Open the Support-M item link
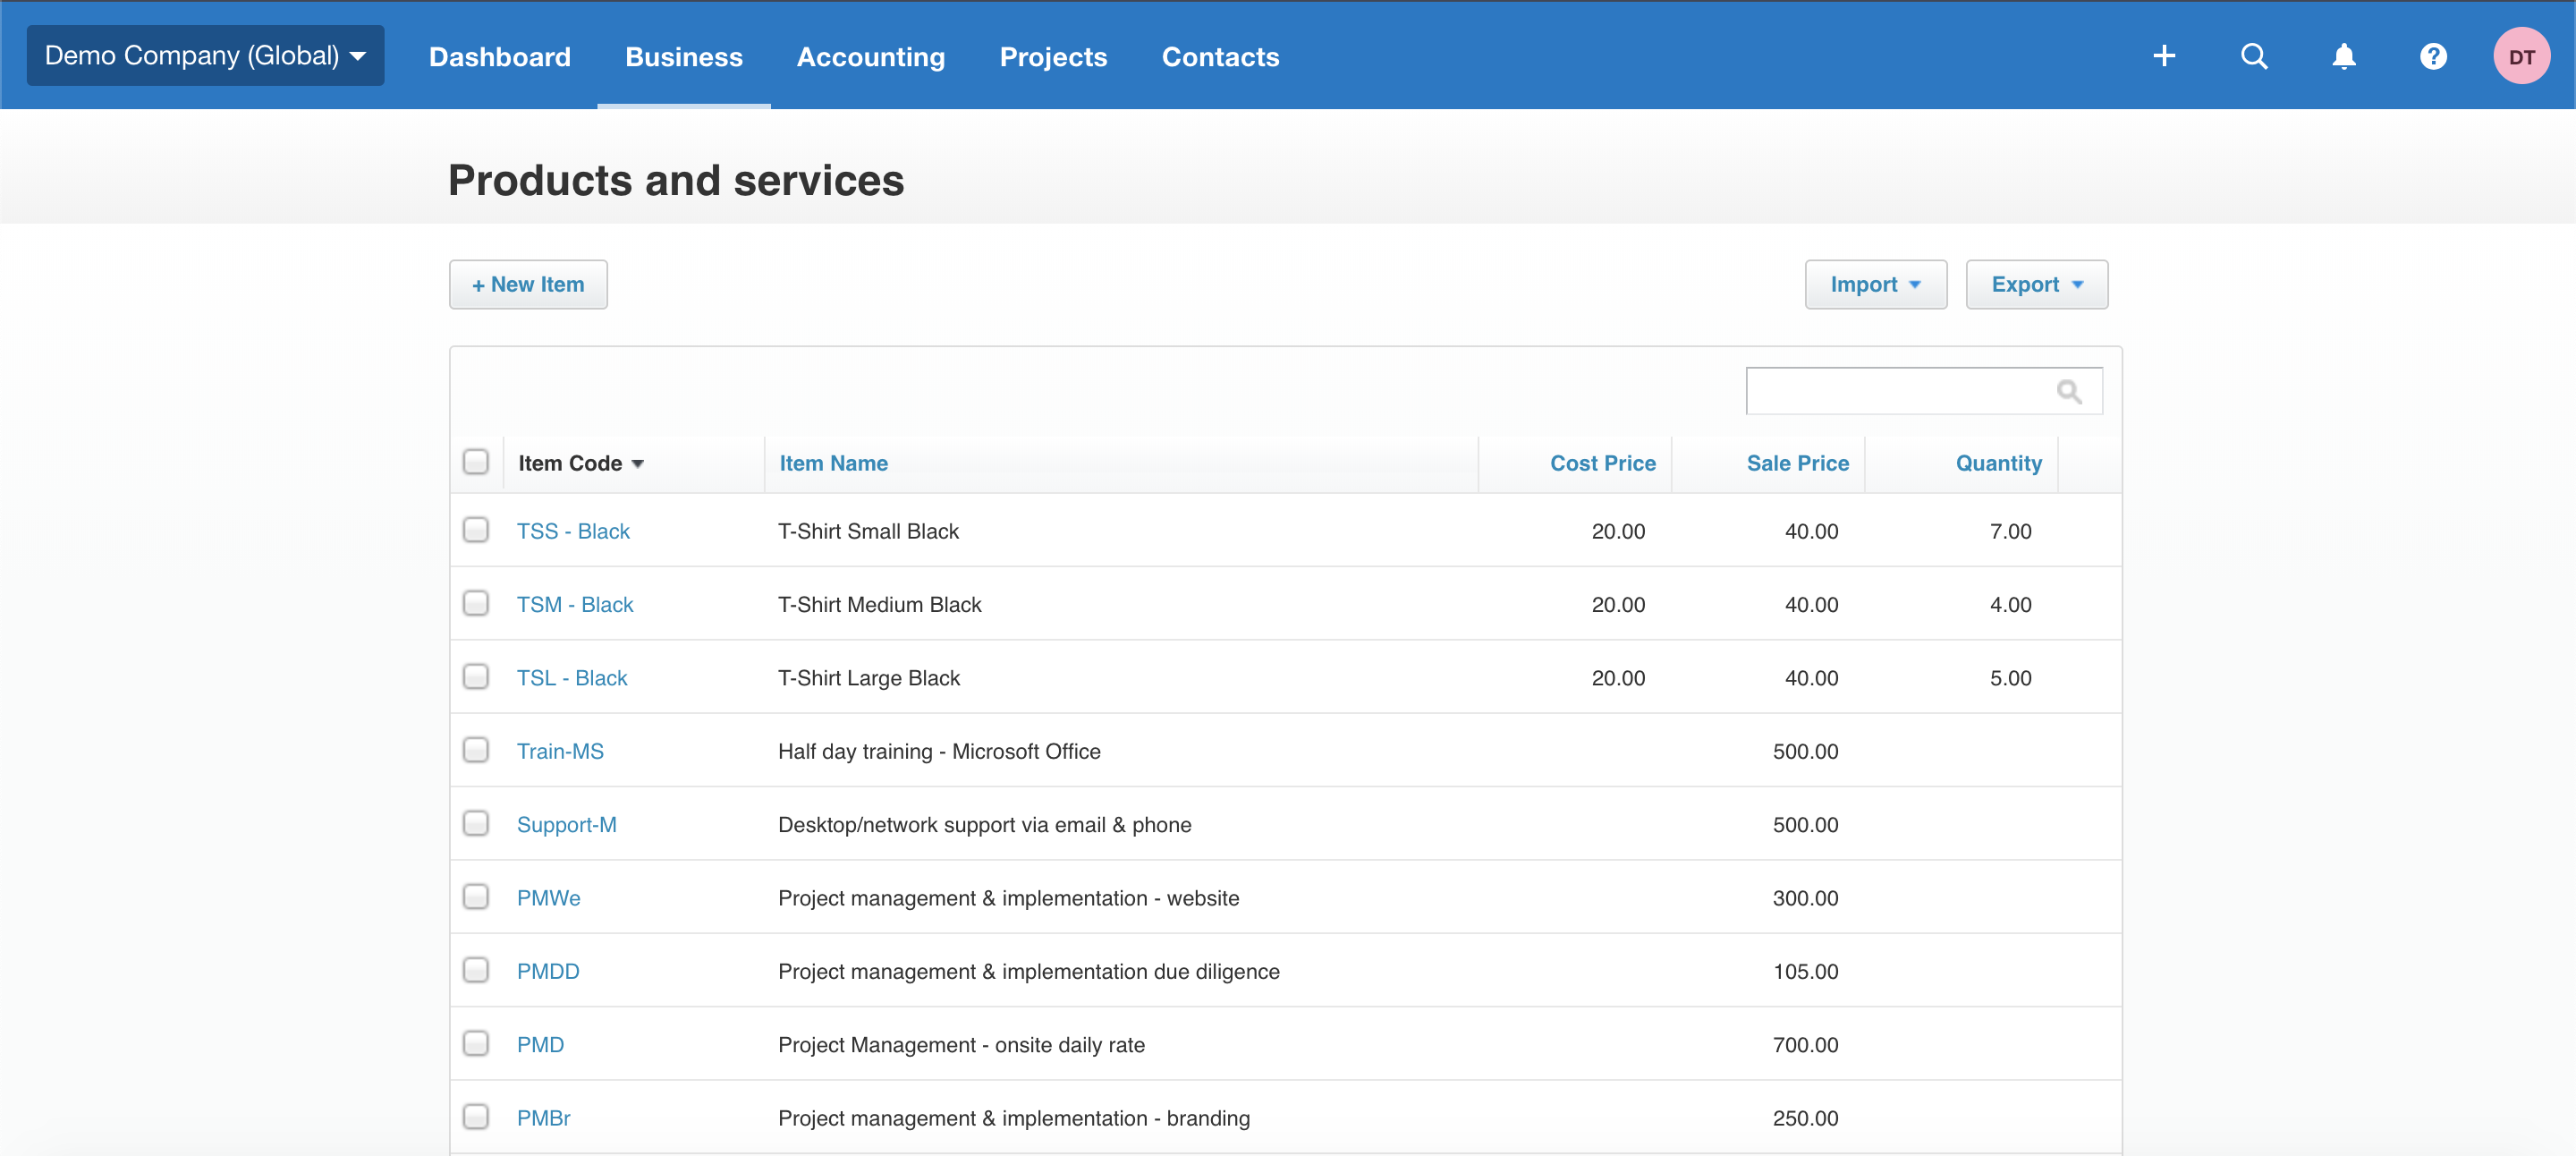Viewport: 2576px width, 1156px height. pos(566,824)
